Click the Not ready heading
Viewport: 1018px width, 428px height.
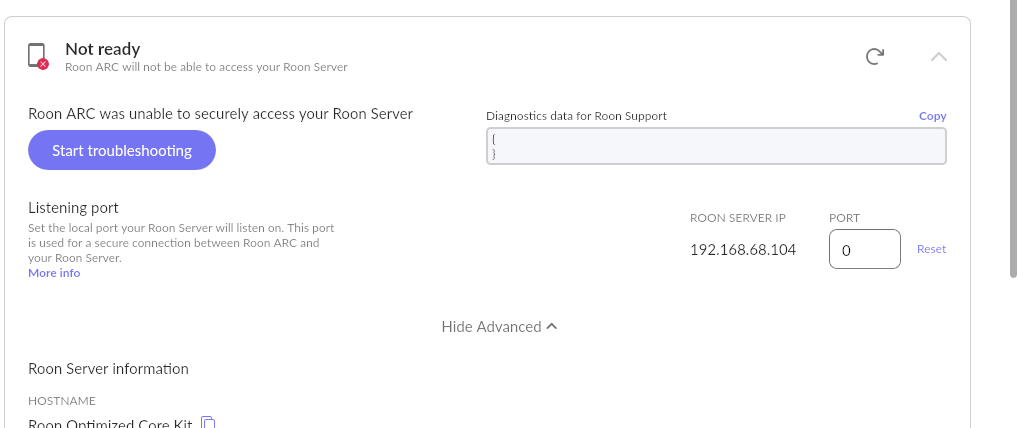click(103, 49)
